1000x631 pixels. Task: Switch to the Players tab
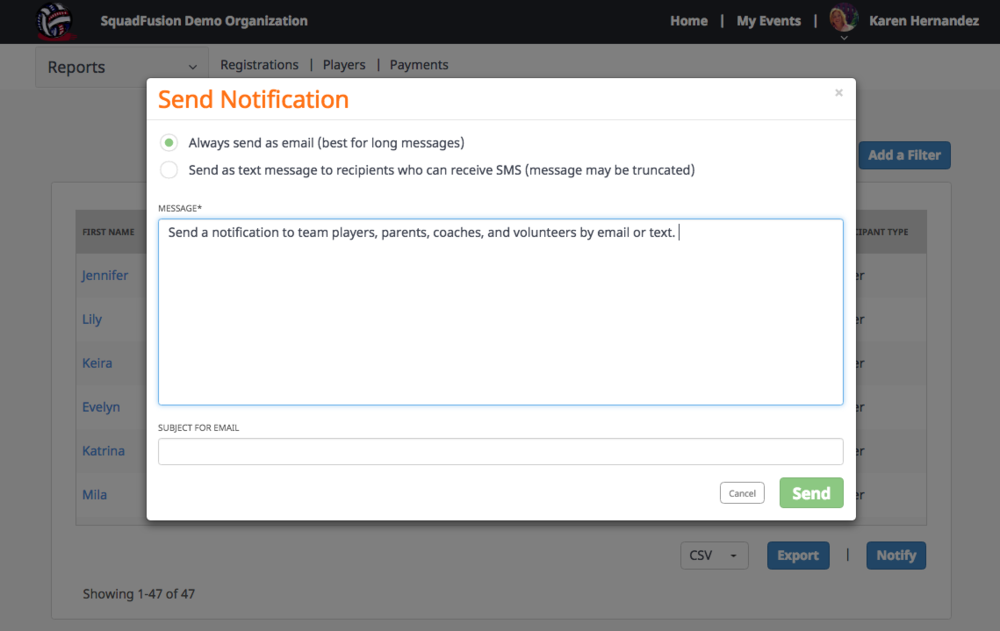pyautogui.click(x=344, y=65)
